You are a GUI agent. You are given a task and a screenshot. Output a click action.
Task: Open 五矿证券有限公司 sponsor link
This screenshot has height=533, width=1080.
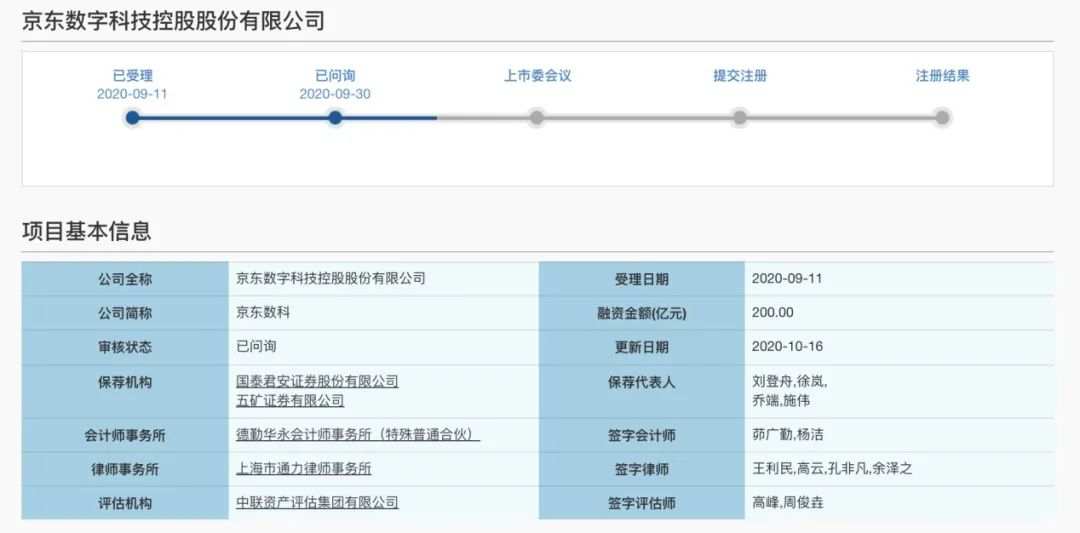click(x=290, y=401)
